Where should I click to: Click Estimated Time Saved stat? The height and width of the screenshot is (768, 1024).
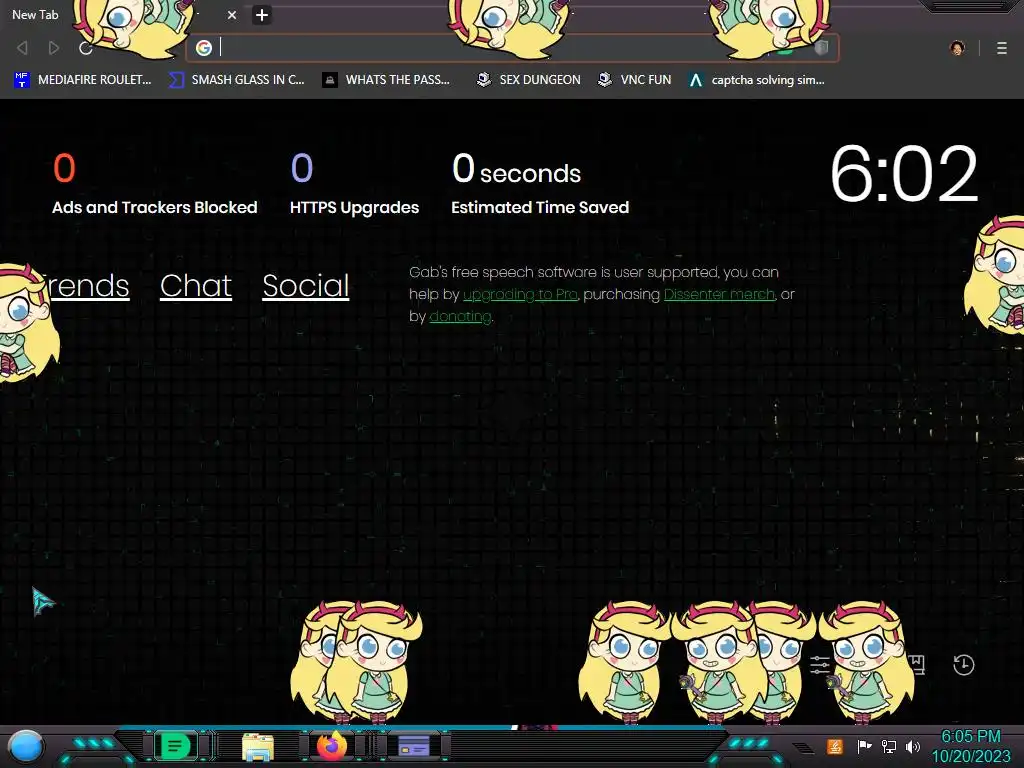pos(540,184)
